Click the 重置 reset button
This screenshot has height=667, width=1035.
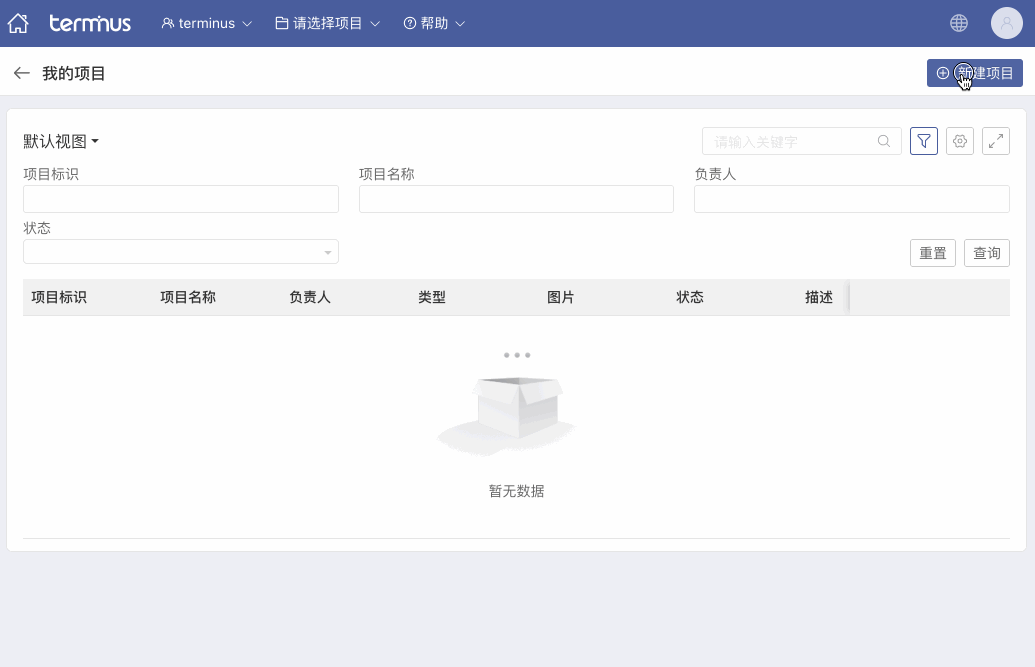[933, 253]
